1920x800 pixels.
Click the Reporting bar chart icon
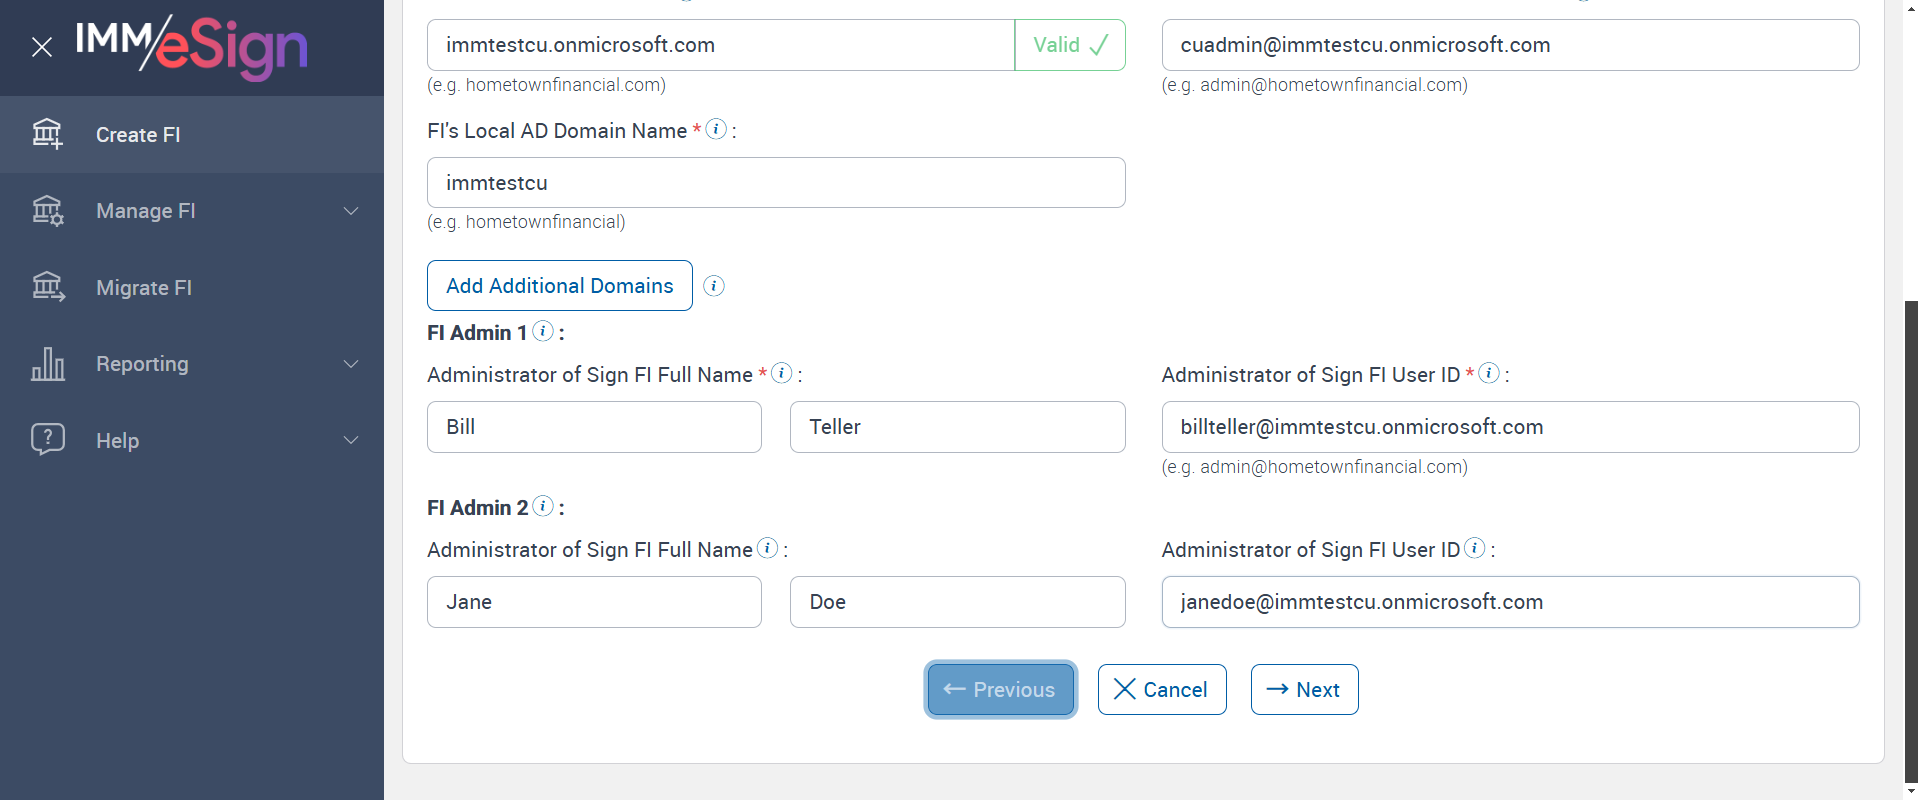(47, 364)
